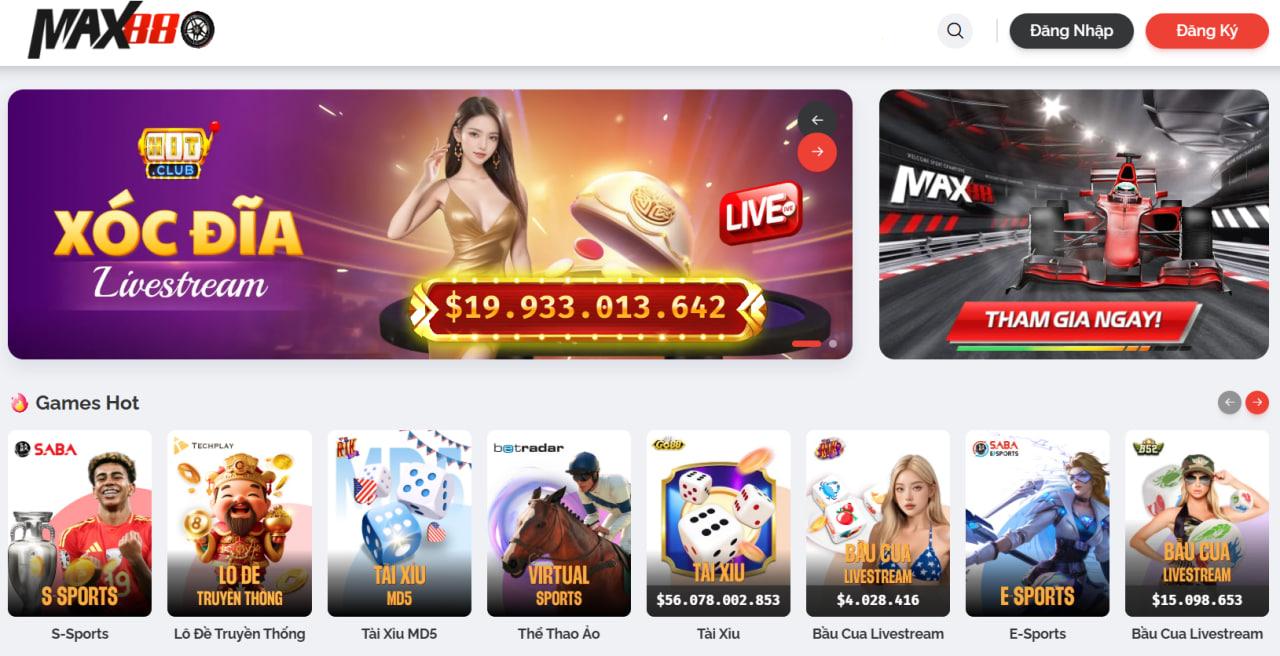Go to next banner slide arrow

pyautogui.click(x=817, y=152)
